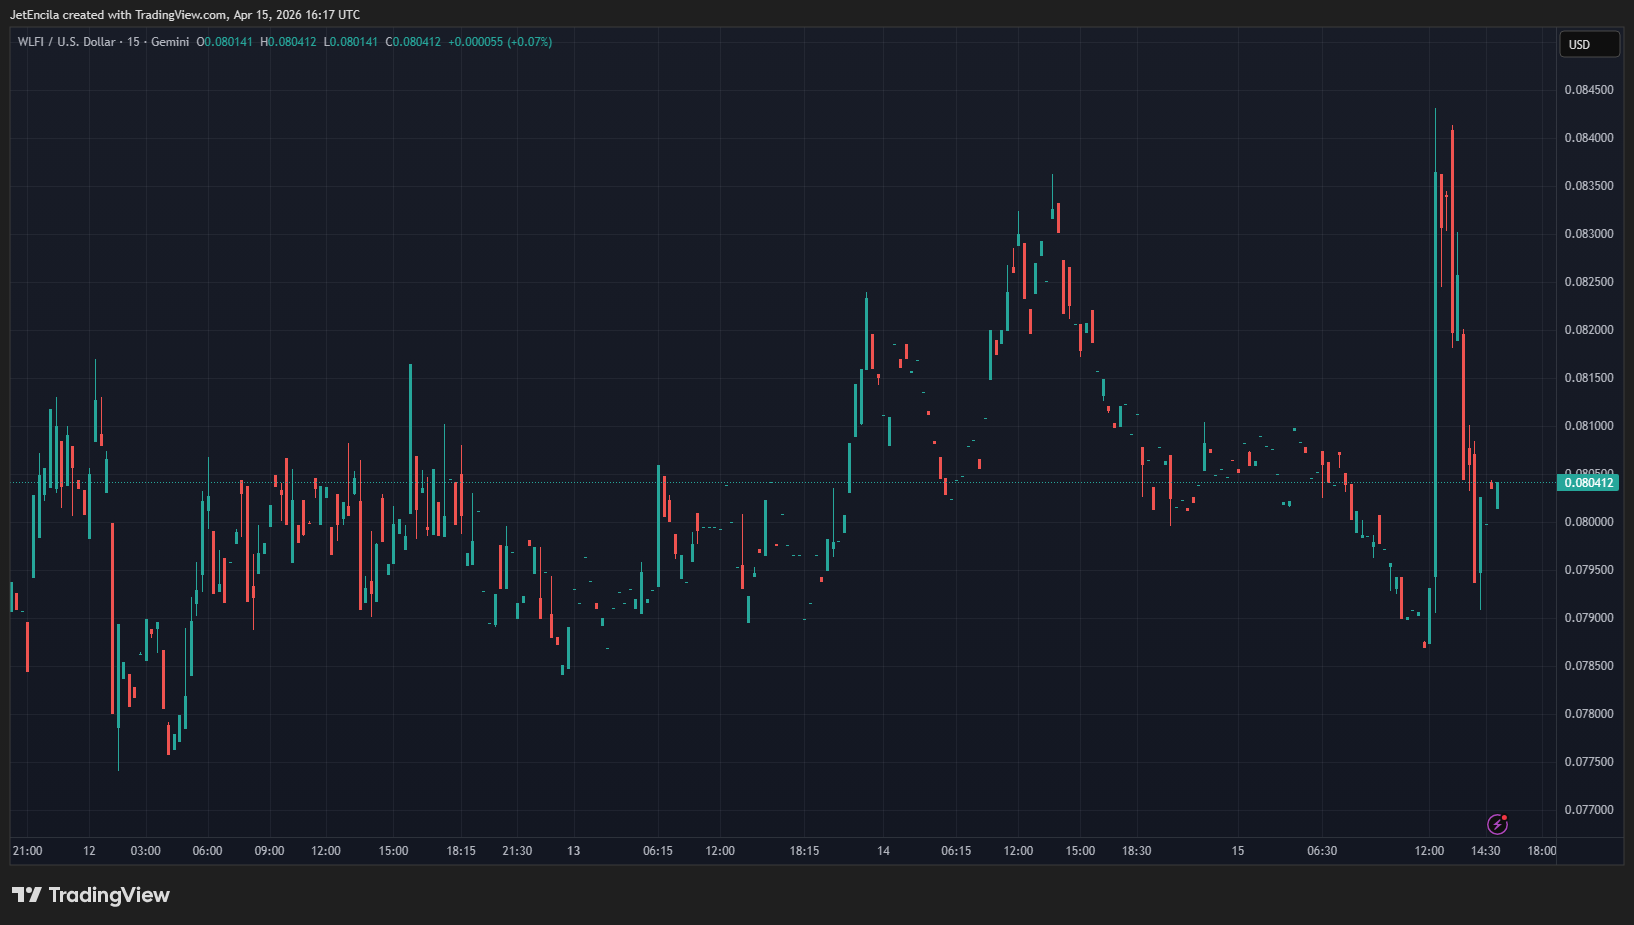The height and width of the screenshot is (925, 1634).
Task: Click the Gemini exchange label in legend
Action: pos(170,42)
